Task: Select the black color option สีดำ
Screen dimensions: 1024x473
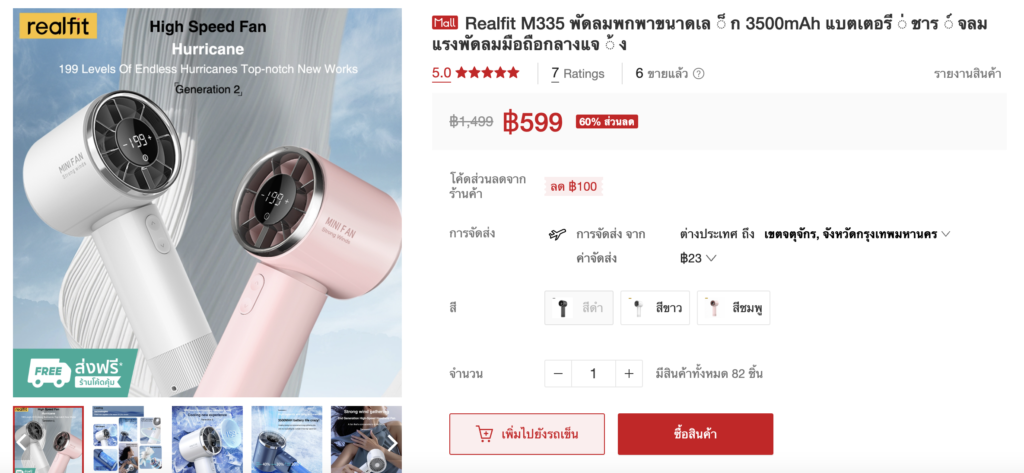Action: pos(579,308)
